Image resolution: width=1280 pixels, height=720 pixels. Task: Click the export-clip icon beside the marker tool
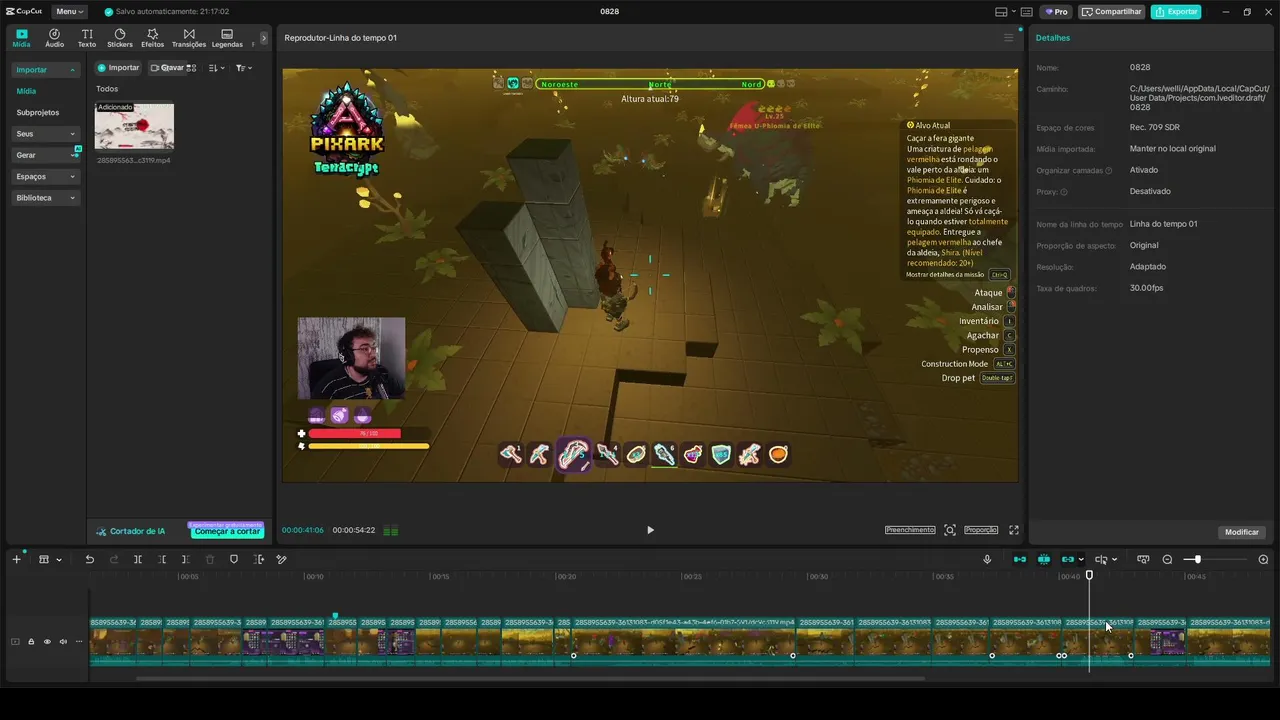[x=258, y=559]
